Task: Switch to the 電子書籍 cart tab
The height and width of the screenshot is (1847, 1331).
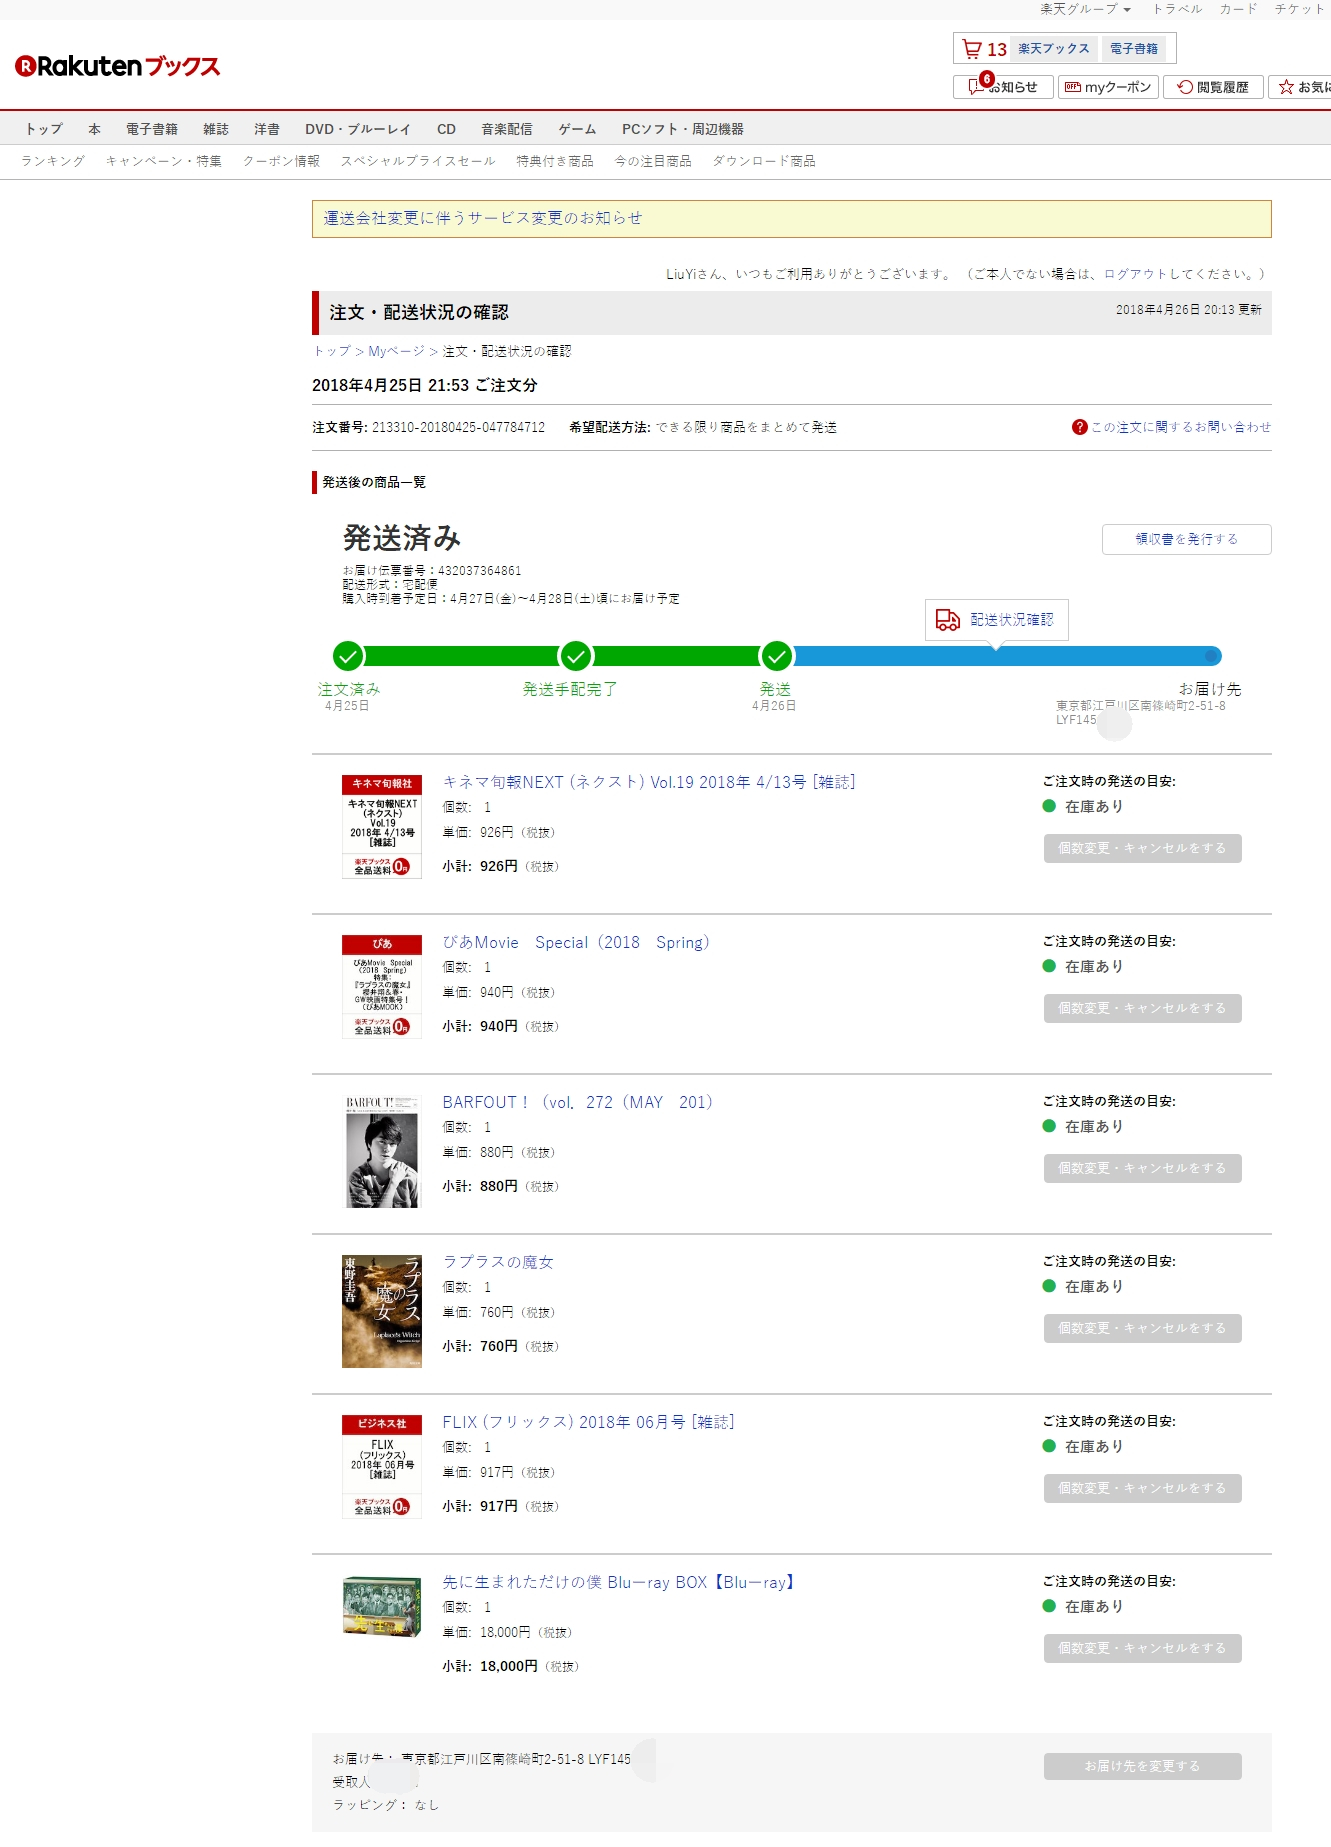Action: tap(1134, 49)
